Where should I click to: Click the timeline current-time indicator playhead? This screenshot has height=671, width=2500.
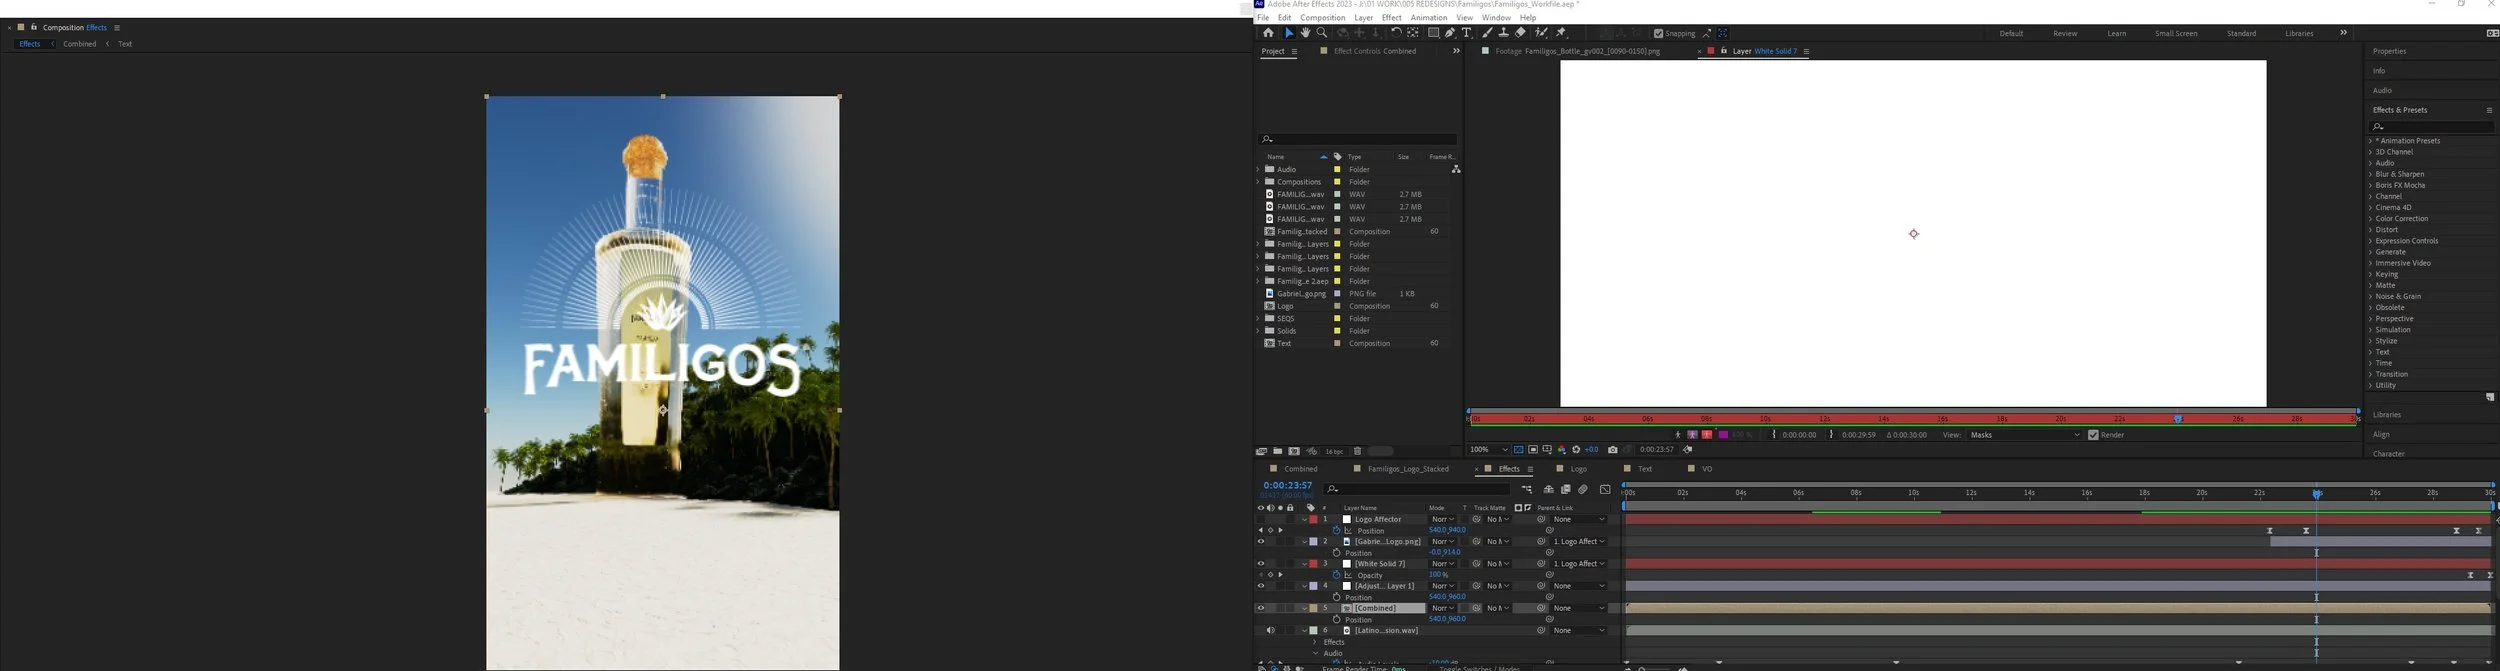coord(2317,494)
